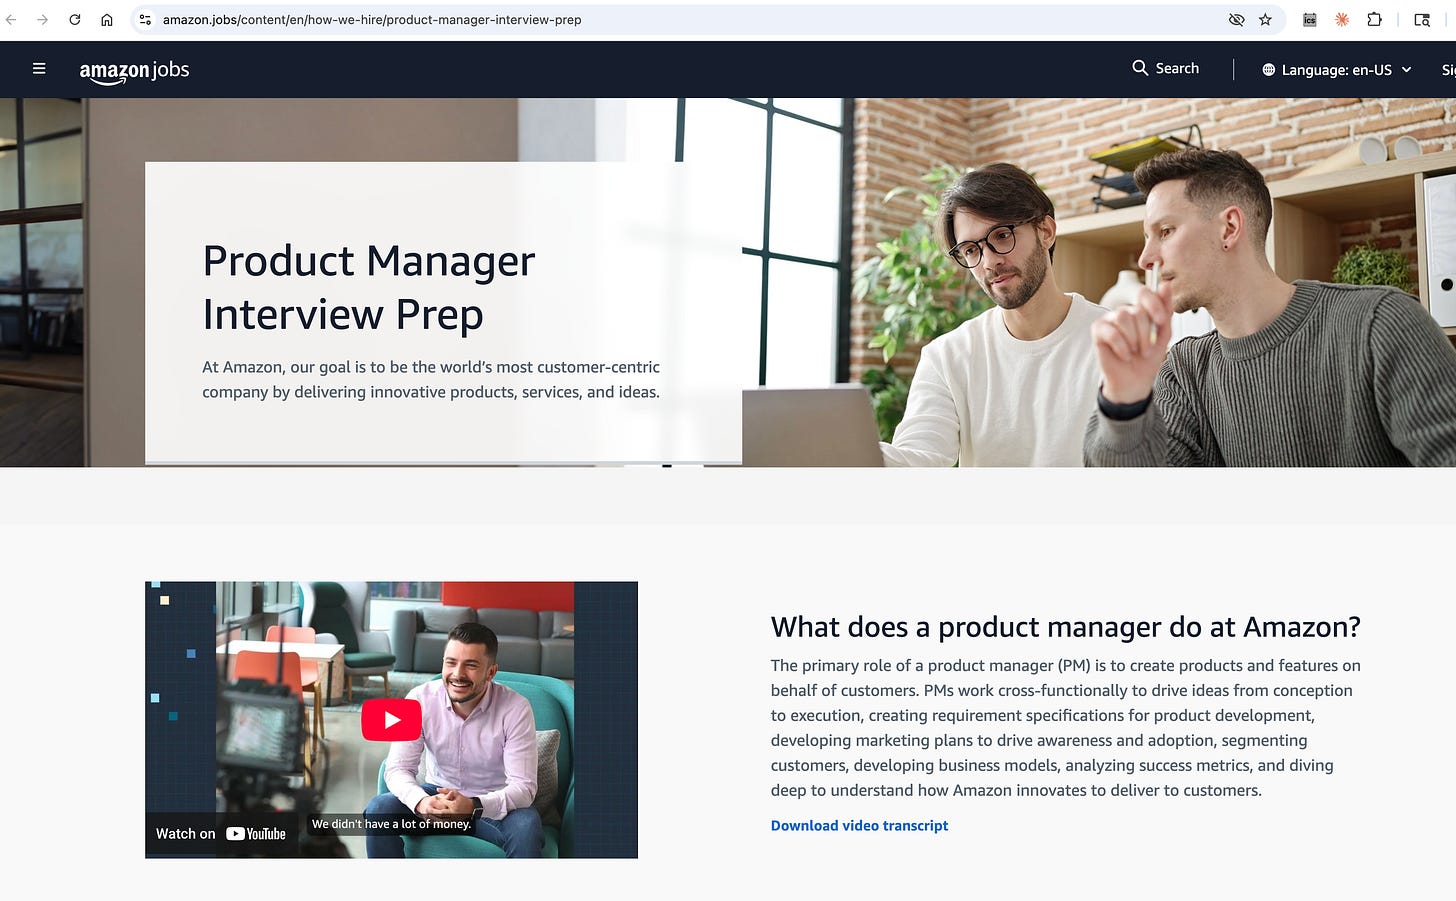This screenshot has height=901, width=1456.
Task: Open browser home page icon
Action: pos(107,19)
